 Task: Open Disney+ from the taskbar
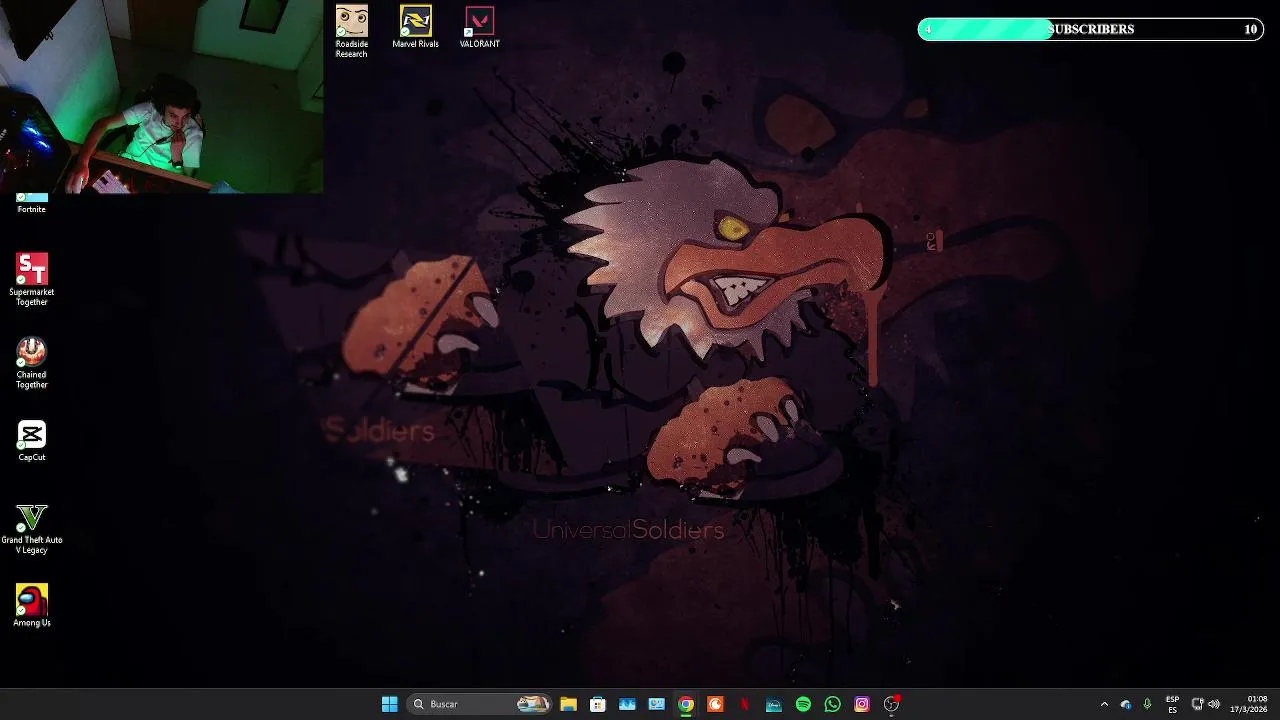pos(774,704)
